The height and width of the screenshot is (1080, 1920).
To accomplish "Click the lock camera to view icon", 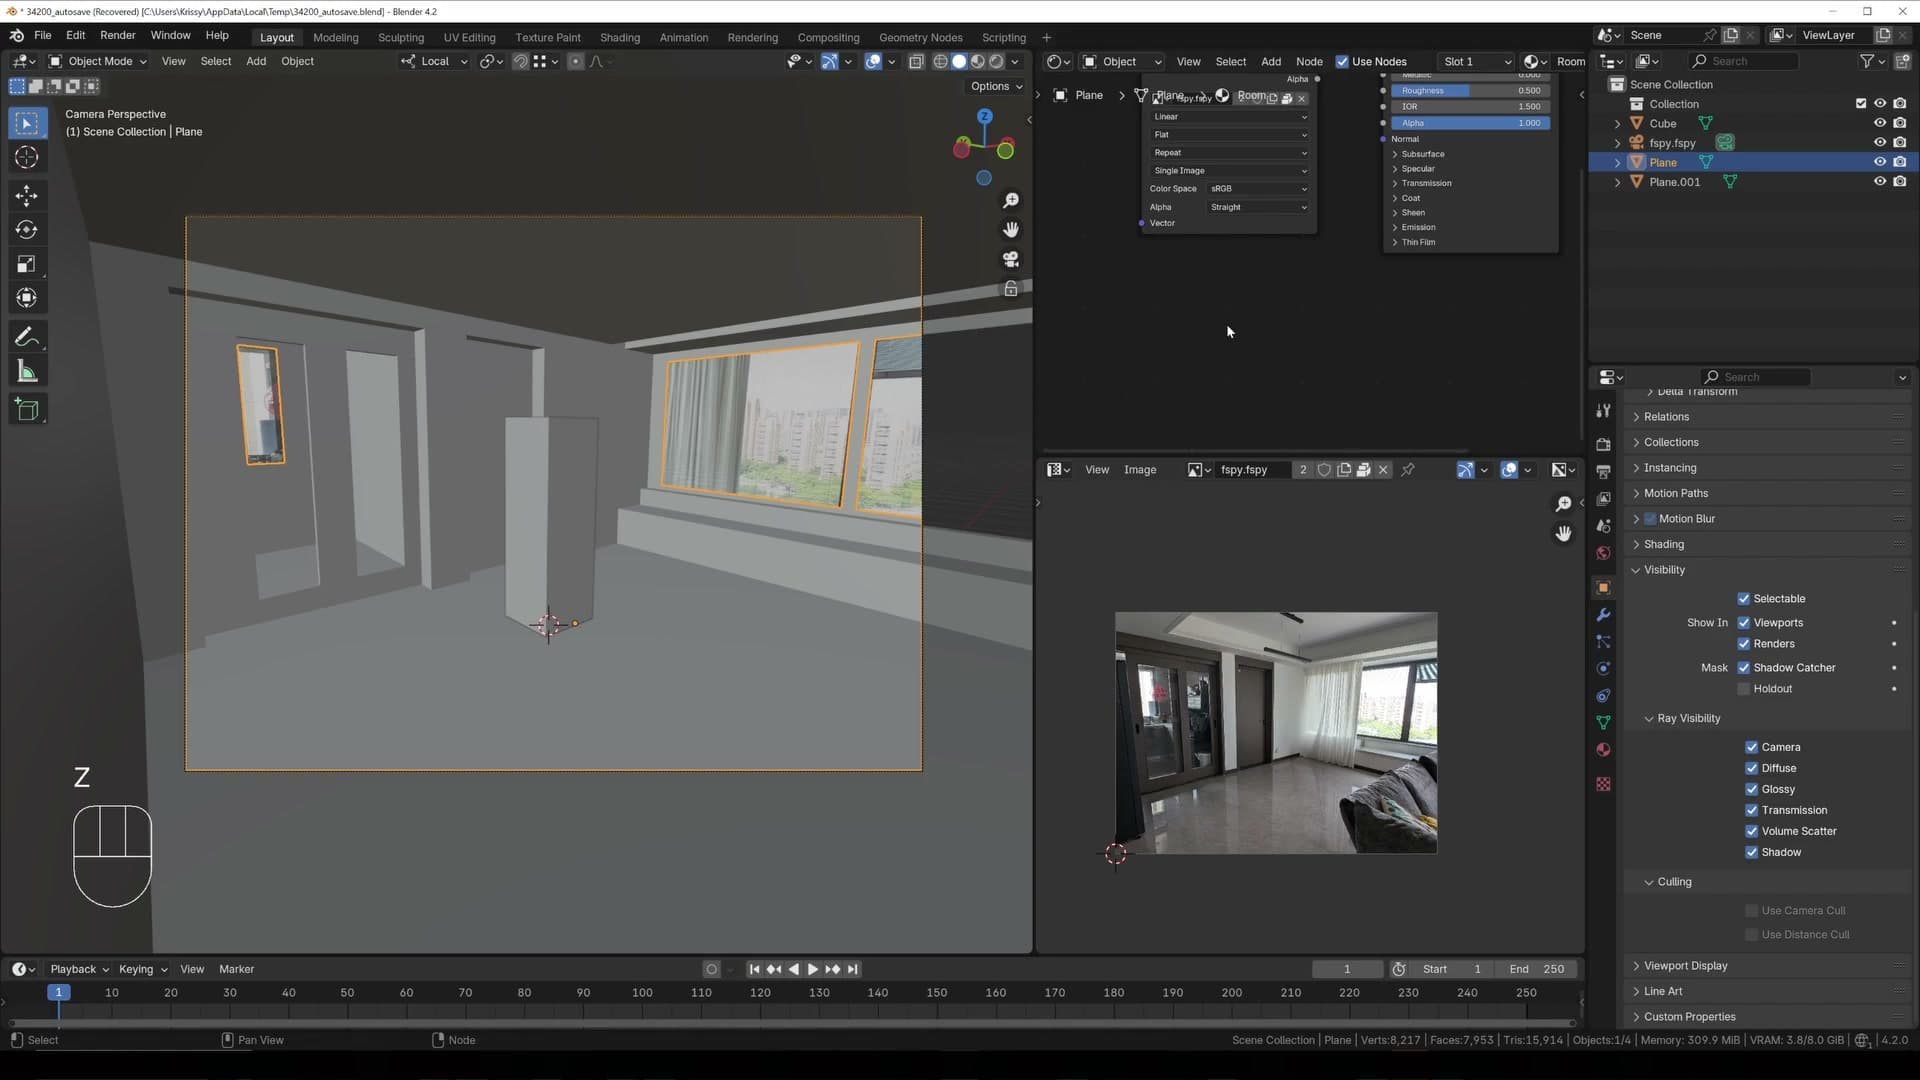I will [x=1011, y=289].
